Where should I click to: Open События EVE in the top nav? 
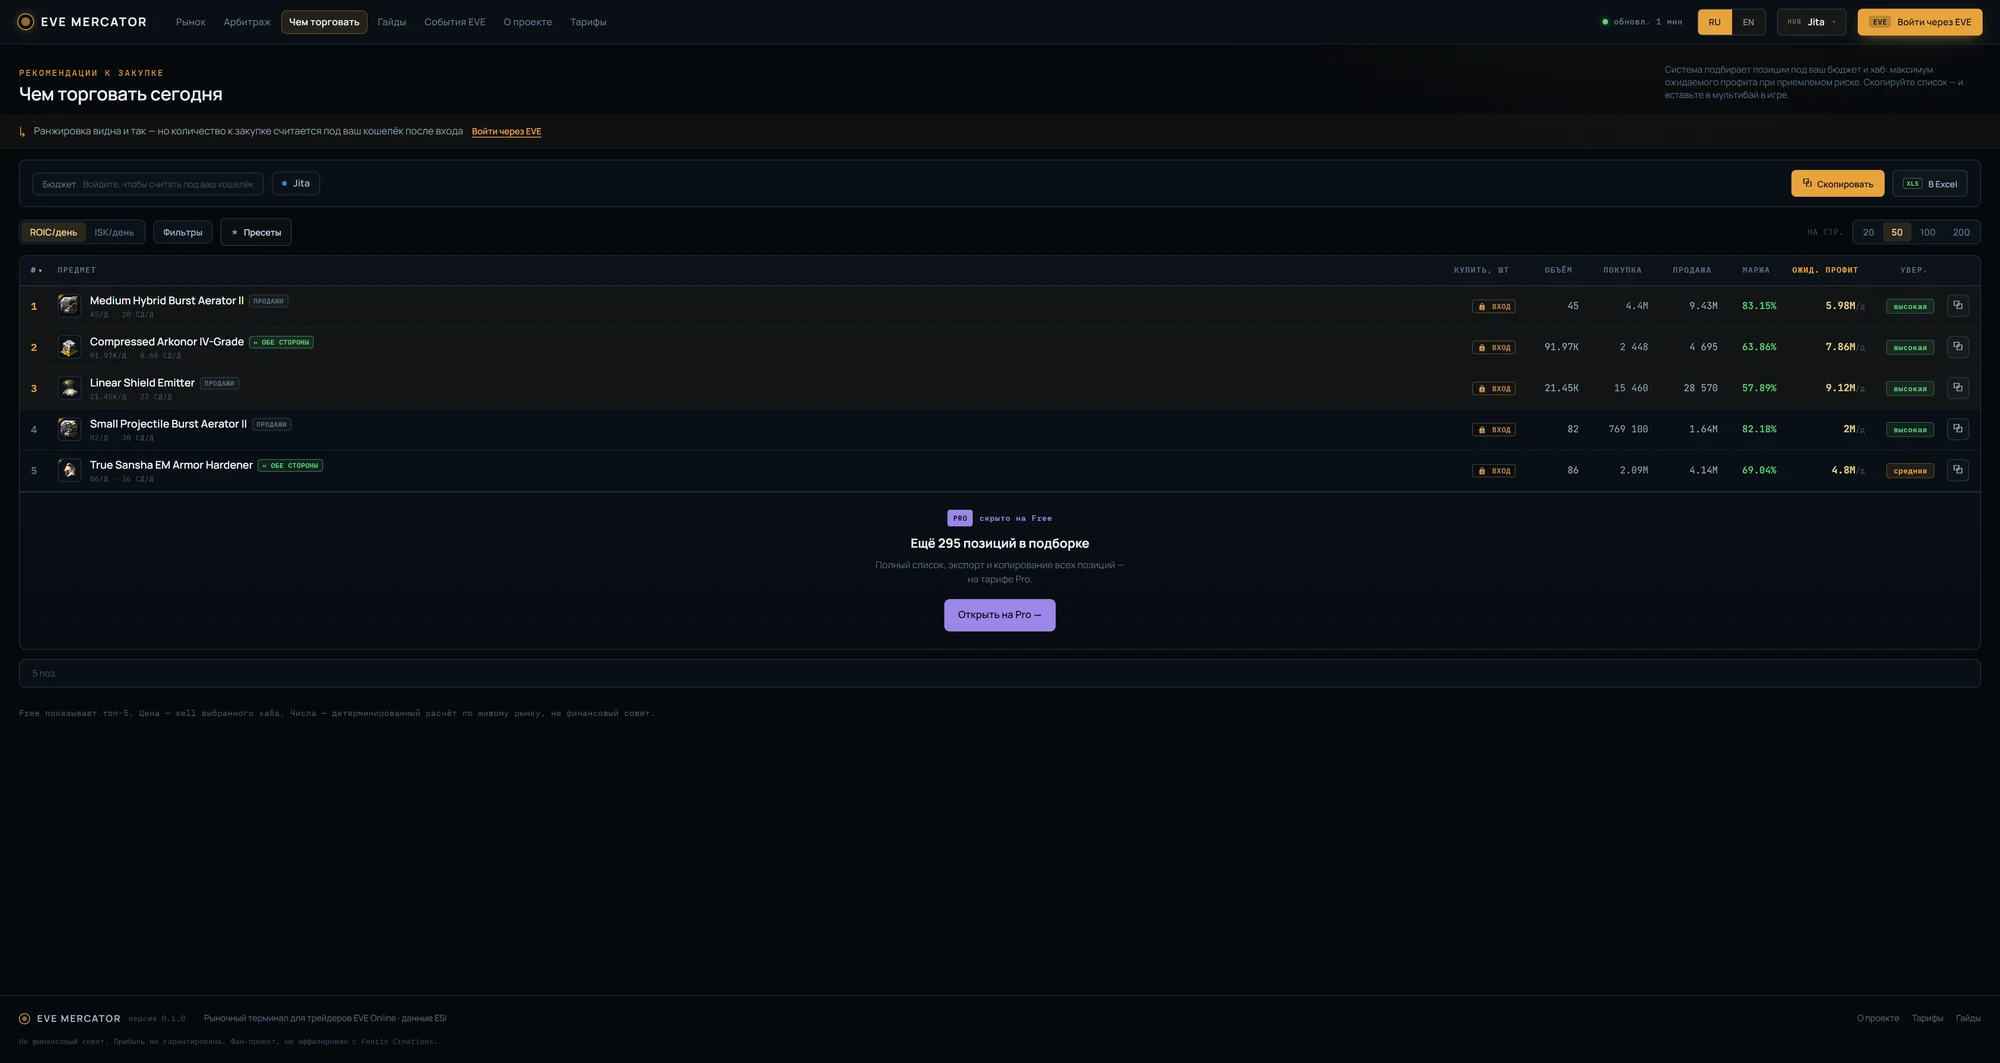pos(455,22)
